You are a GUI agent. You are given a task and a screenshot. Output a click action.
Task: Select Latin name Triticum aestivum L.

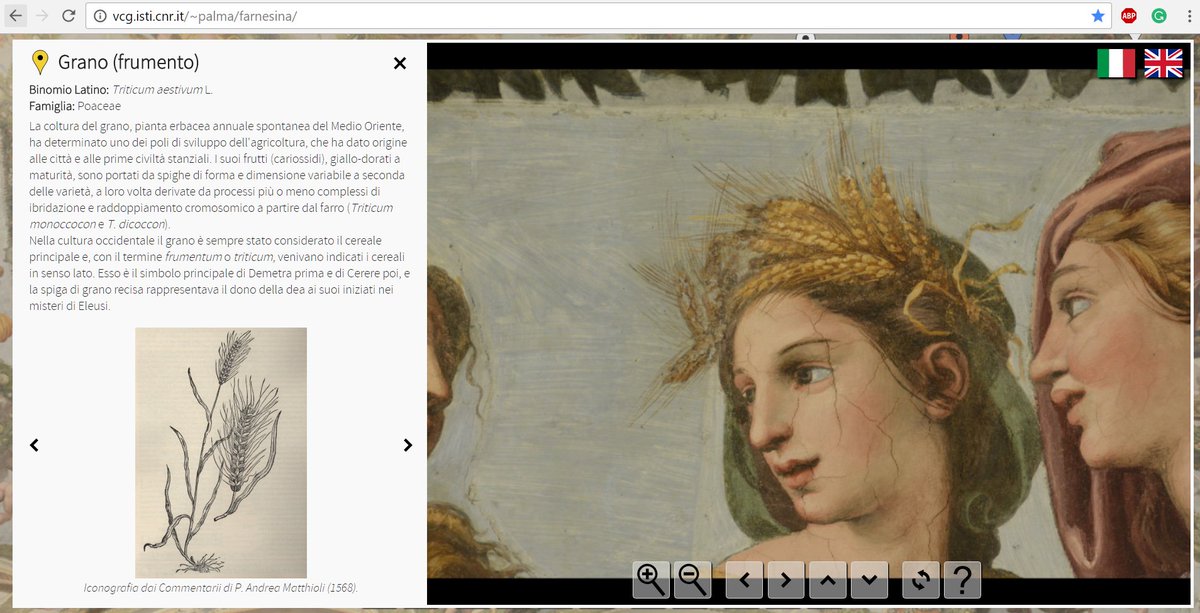click(162, 90)
